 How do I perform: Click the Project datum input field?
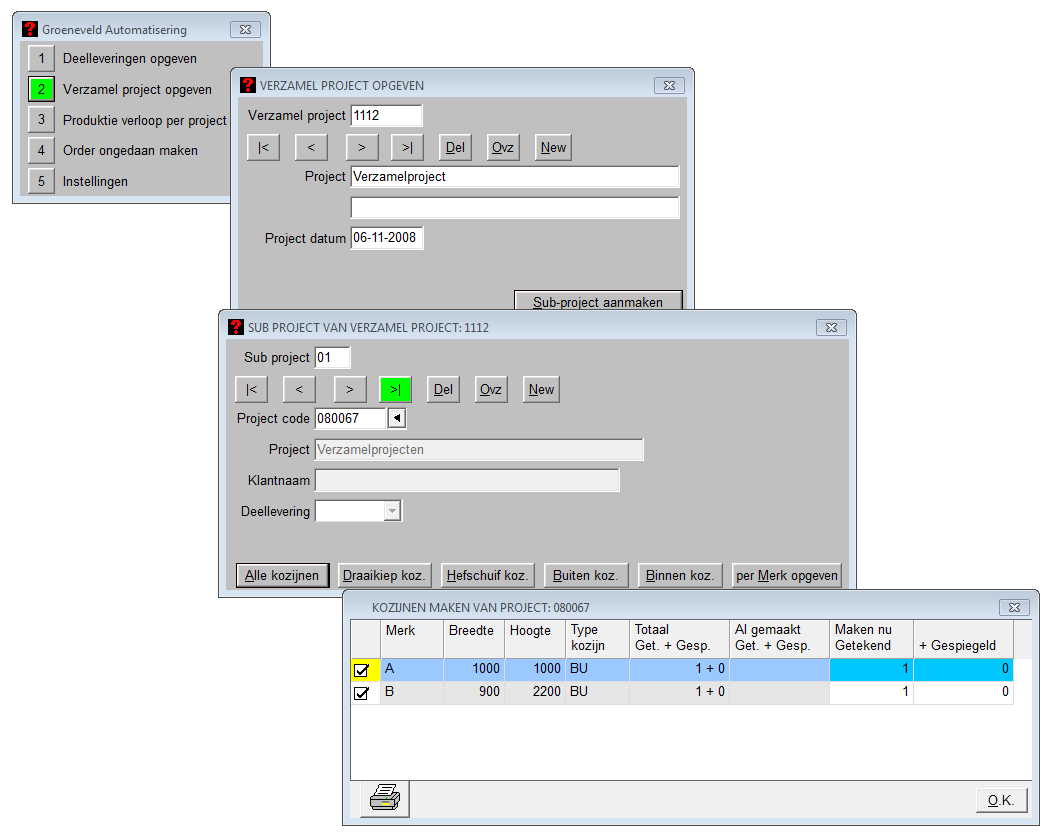pos(387,239)
